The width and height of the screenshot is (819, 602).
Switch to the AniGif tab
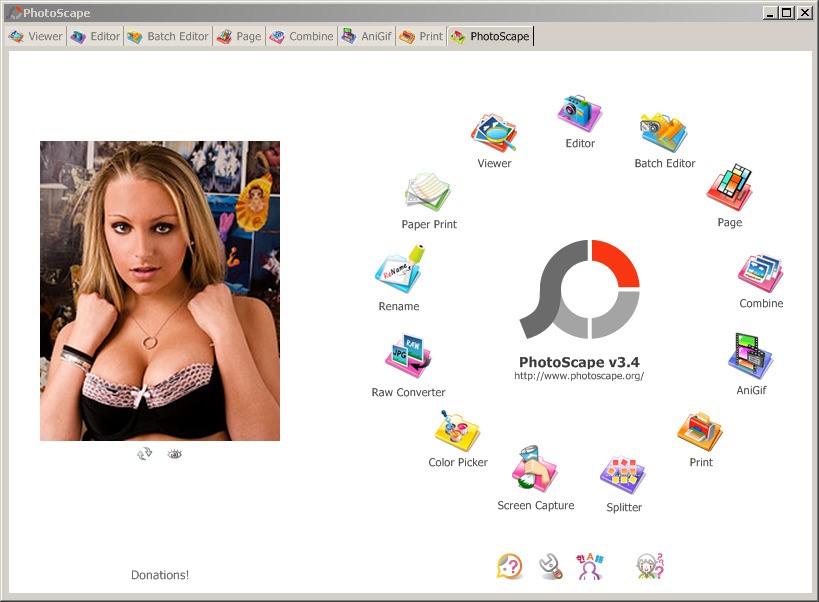click(x=367, y=37)
